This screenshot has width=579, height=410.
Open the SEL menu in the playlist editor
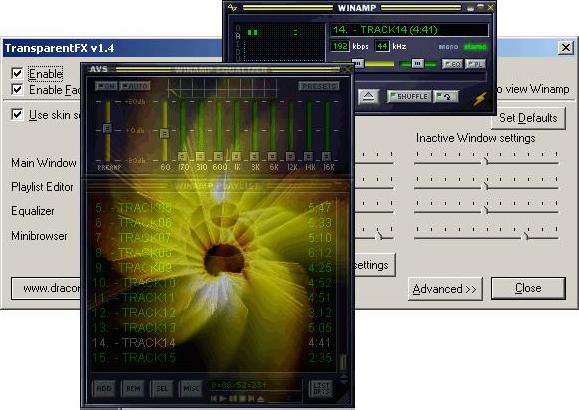tap(162, 389)
